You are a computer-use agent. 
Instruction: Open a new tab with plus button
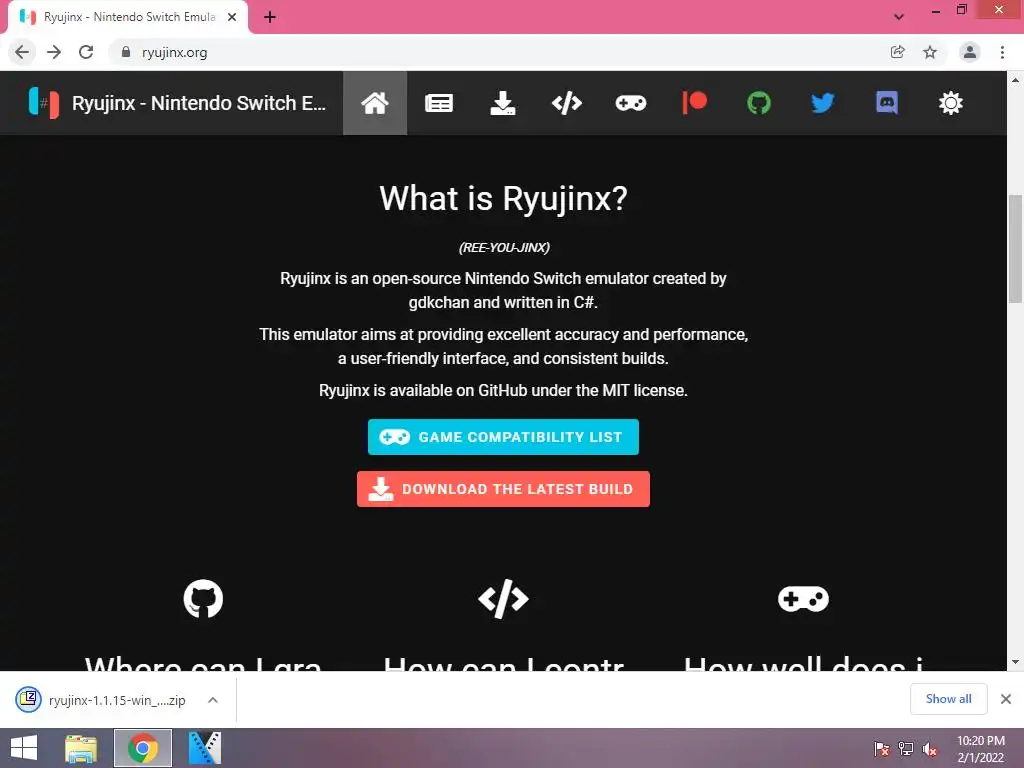[x=270, y=17]
